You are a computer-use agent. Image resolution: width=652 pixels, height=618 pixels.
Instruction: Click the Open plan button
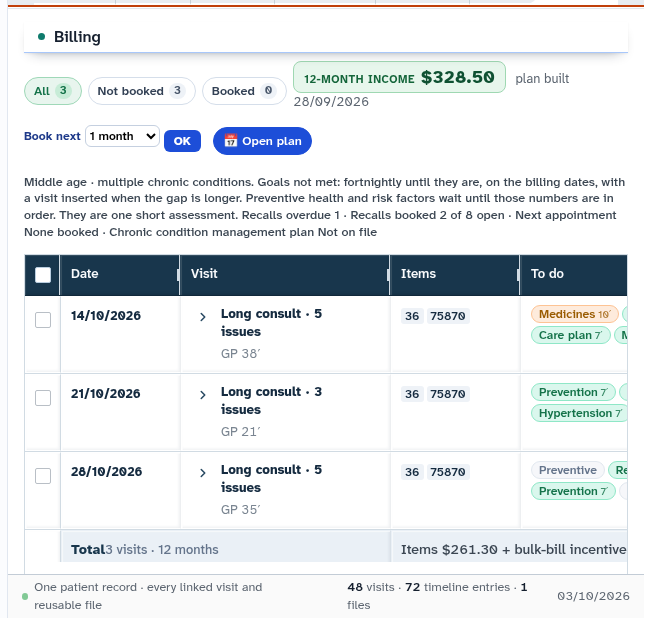tap(262, 141)
